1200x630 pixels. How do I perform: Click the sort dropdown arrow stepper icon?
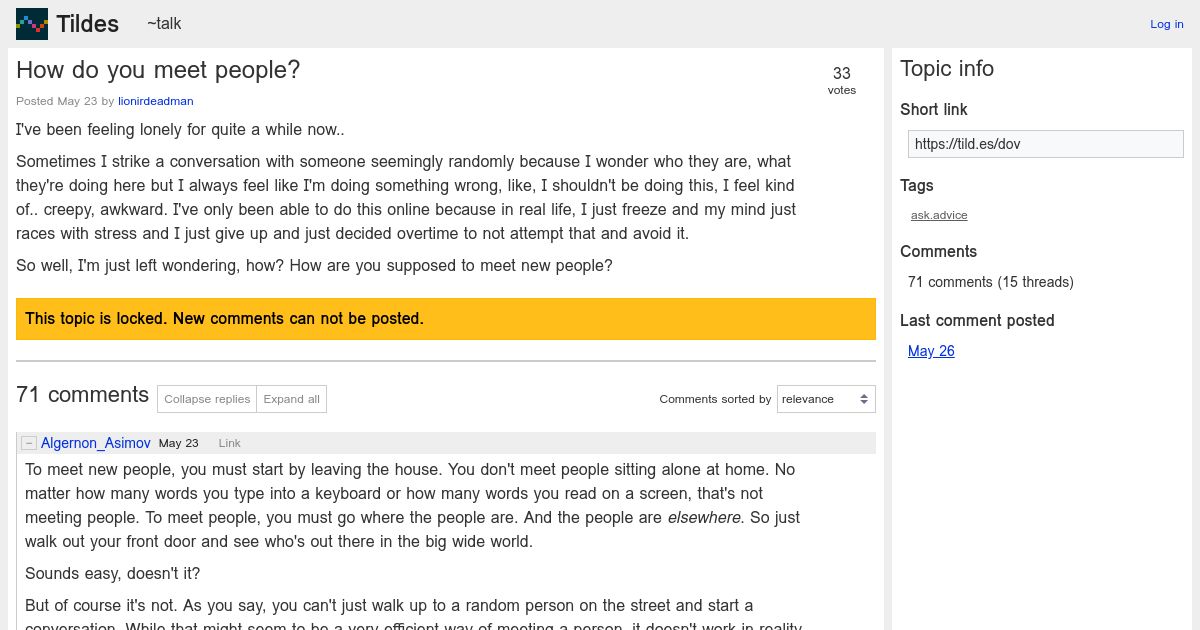pos(864,399)
